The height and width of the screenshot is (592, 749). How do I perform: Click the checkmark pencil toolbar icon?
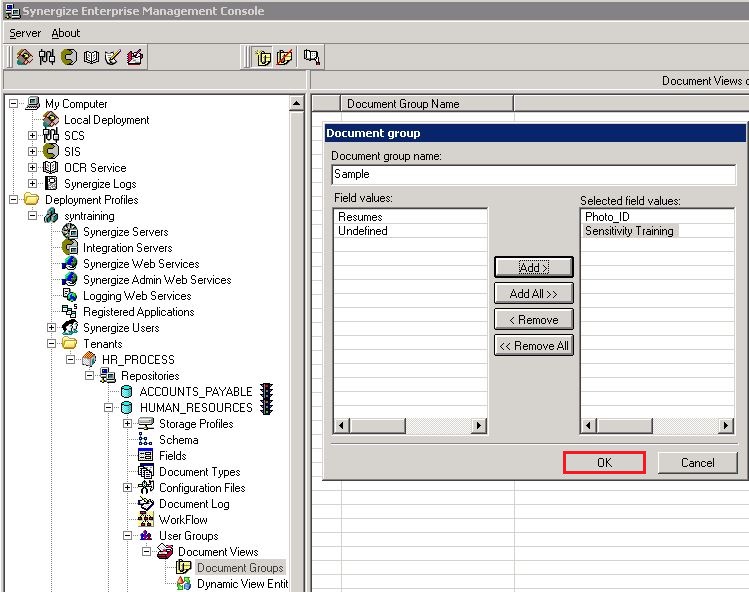tap(112, 57)
